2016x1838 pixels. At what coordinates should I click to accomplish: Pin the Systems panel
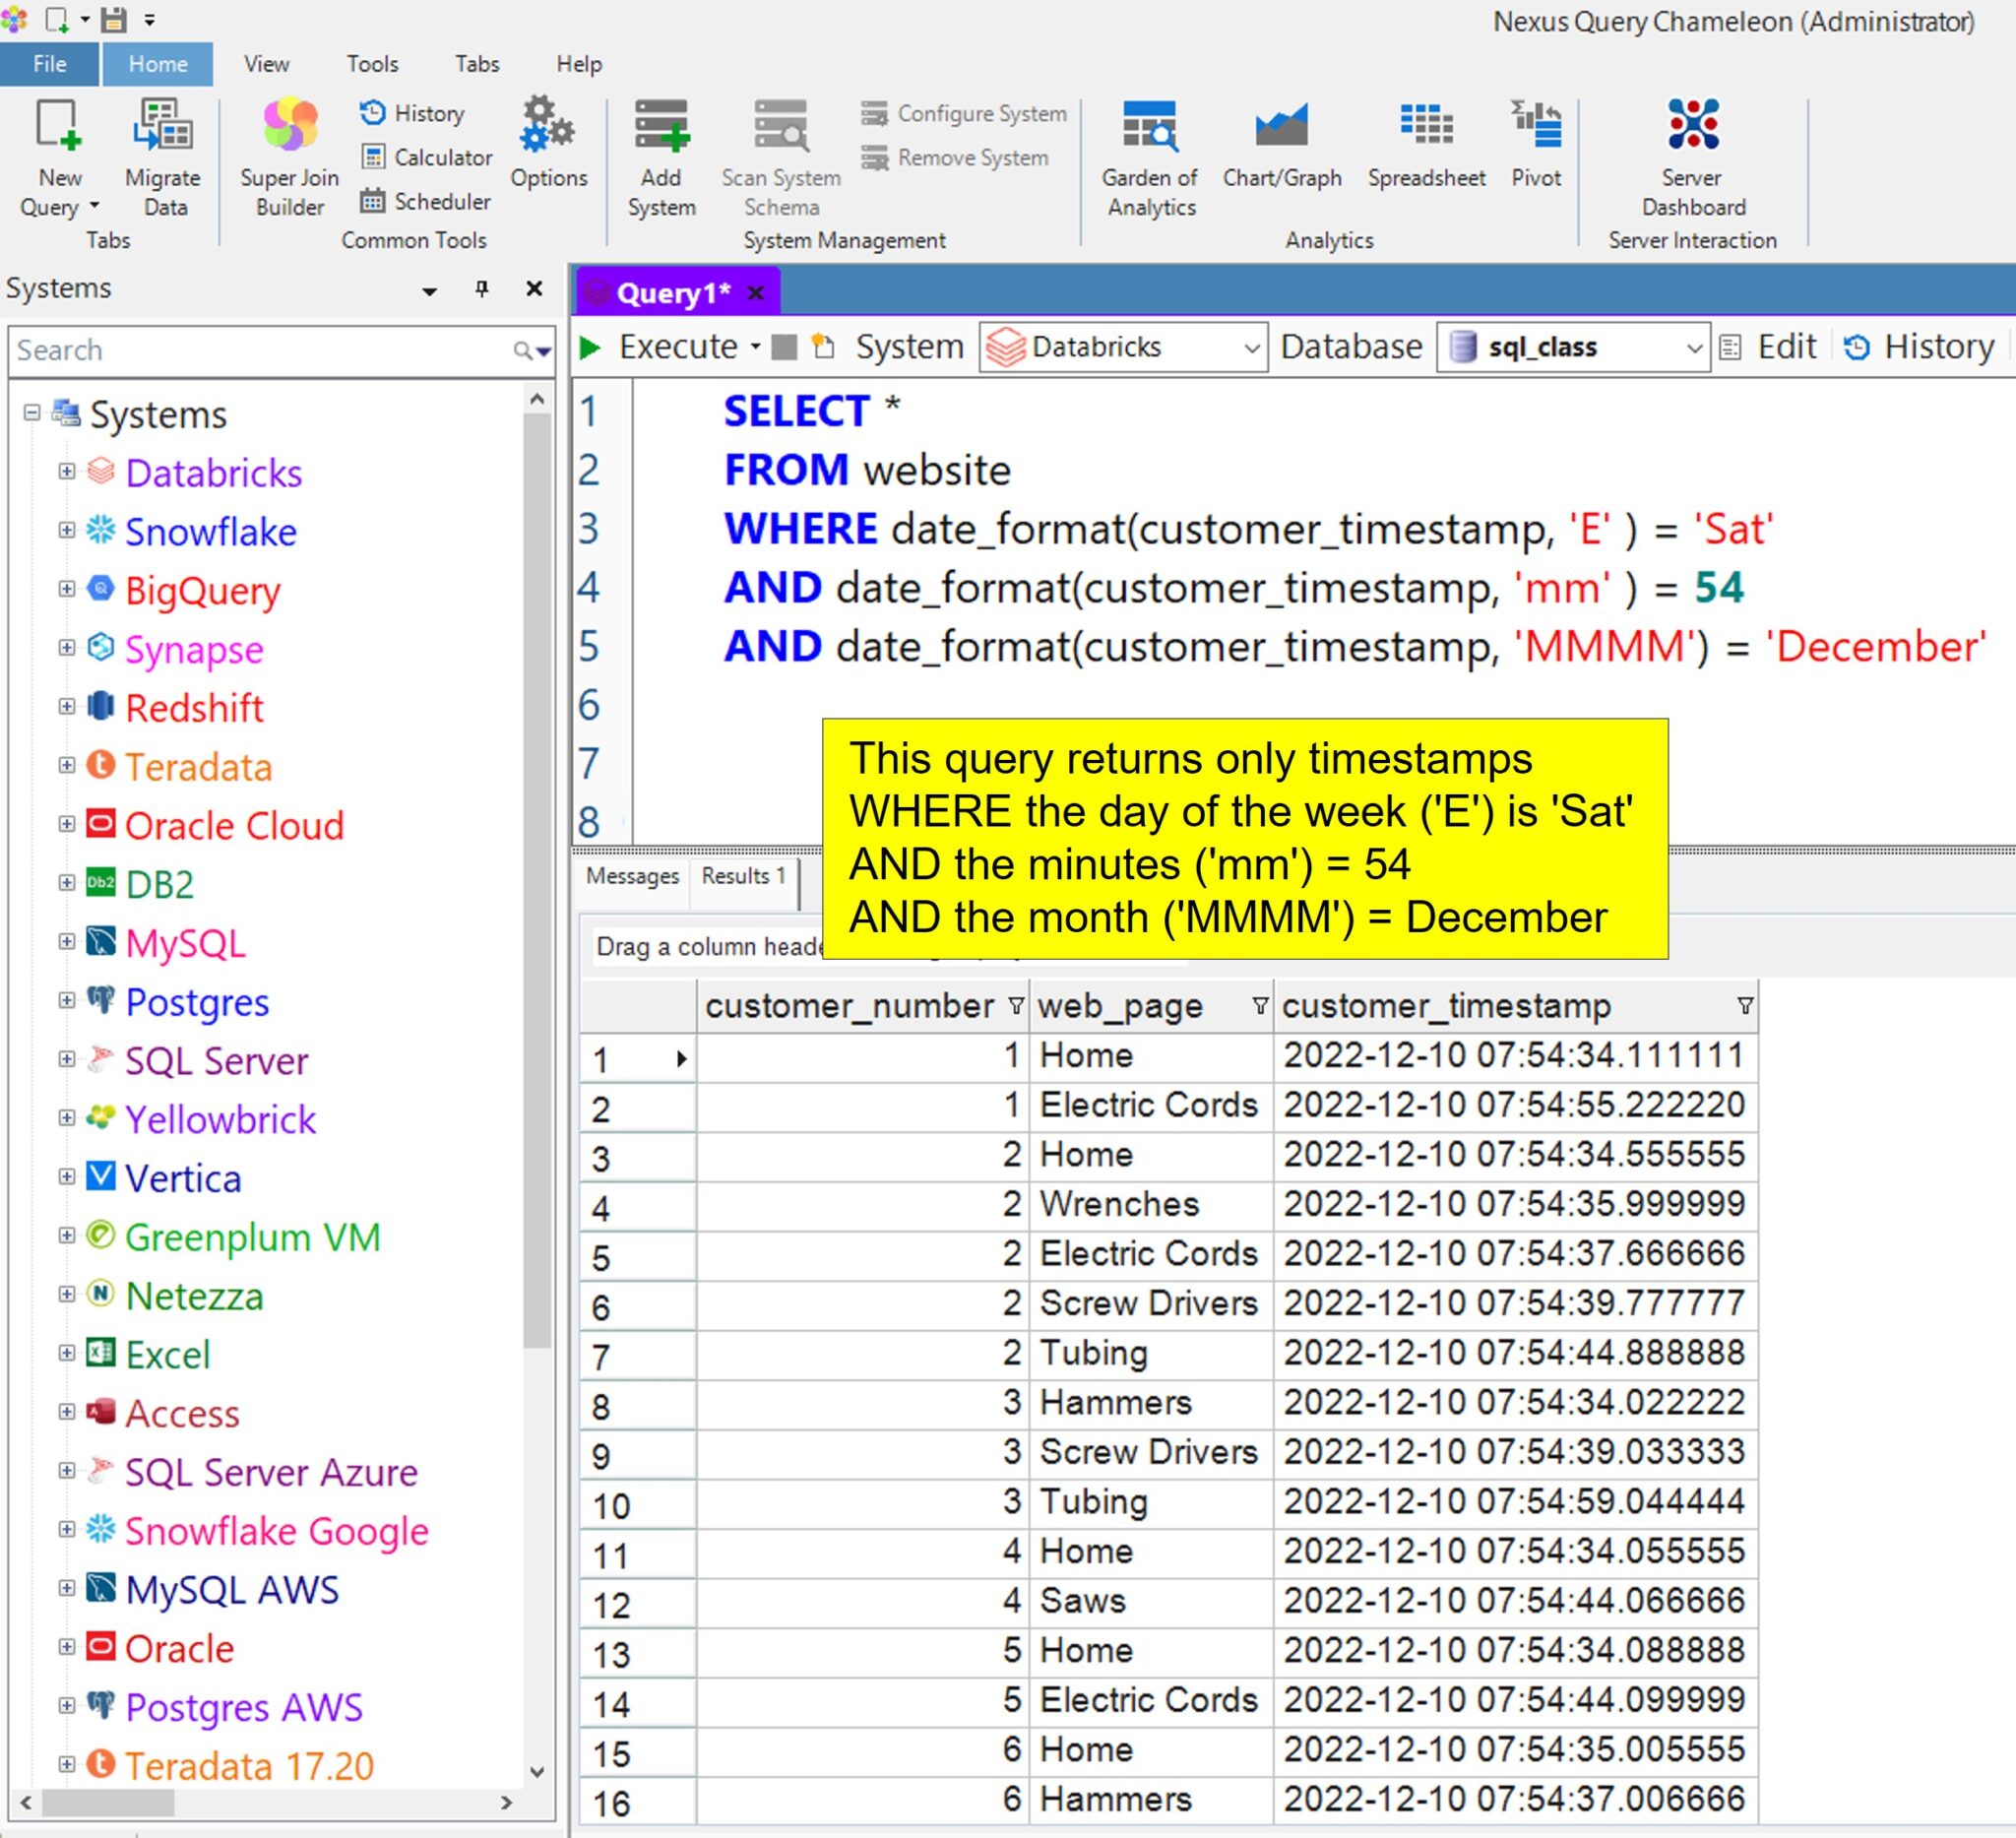coord(482,289)
